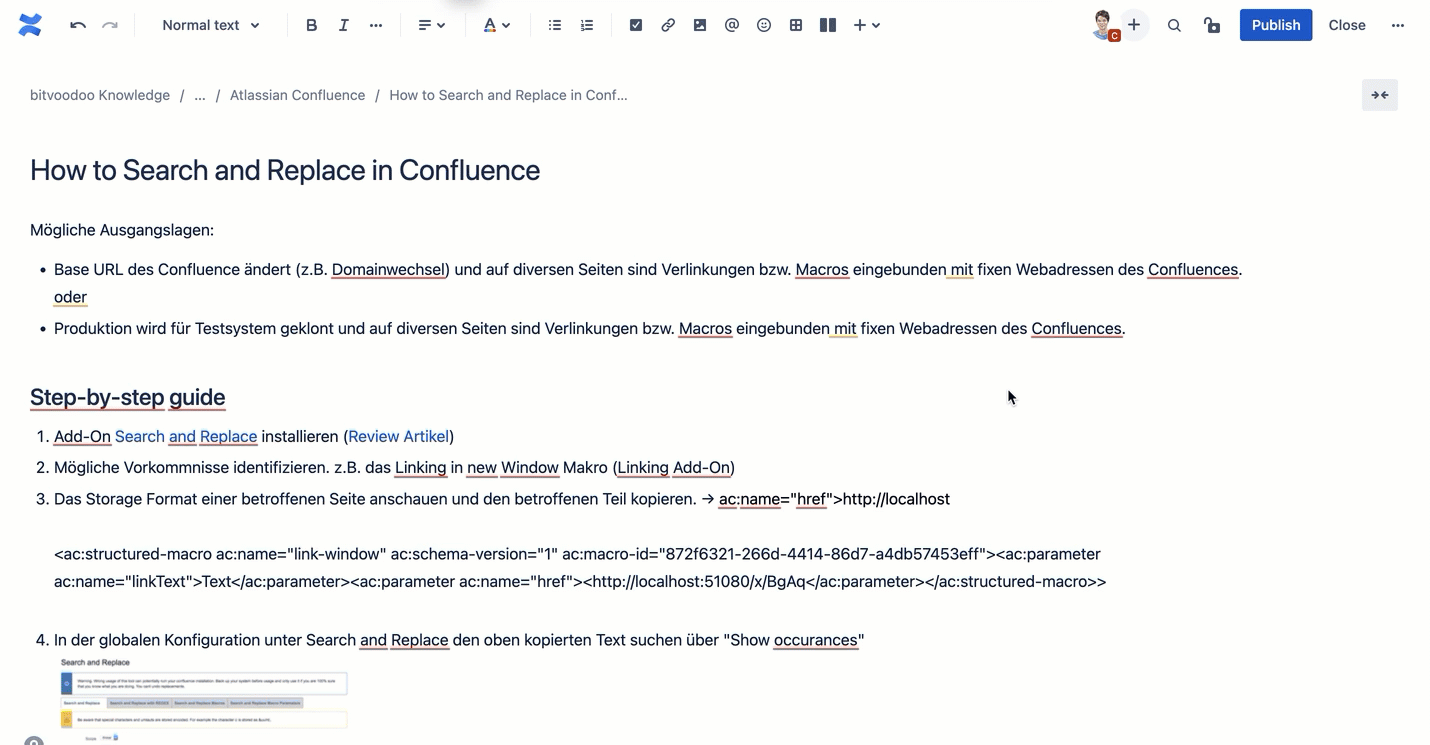Open the 'How to Search and Replace in Conf...' breadcrumb
Screen dimensions: 1430x745
click(x=508, y=95)
